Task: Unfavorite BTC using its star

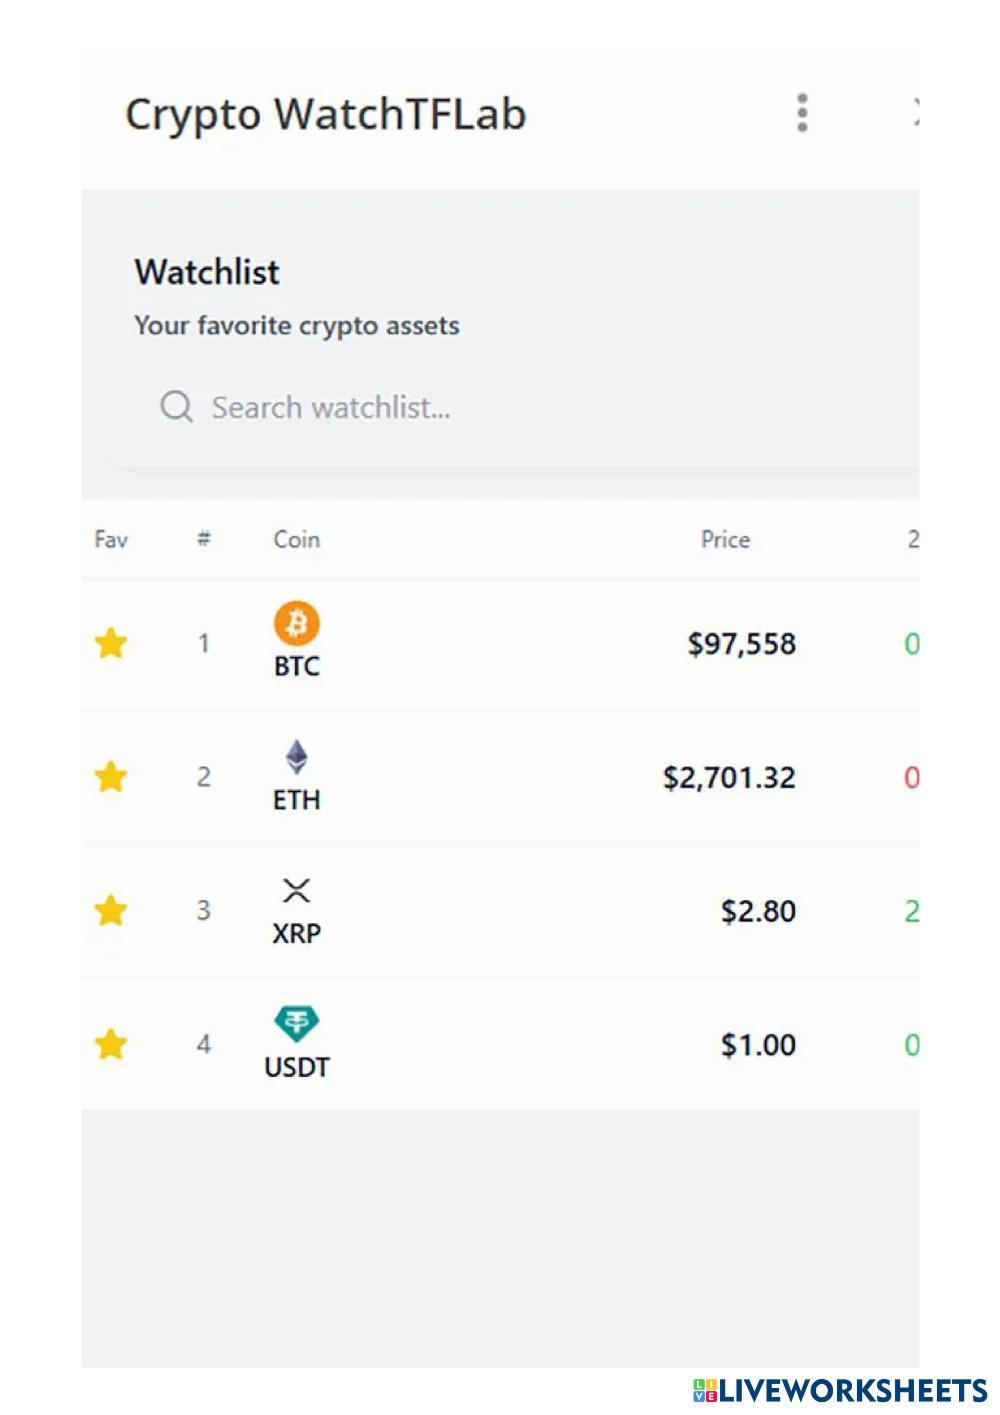Action: click(x=111, y=643)
